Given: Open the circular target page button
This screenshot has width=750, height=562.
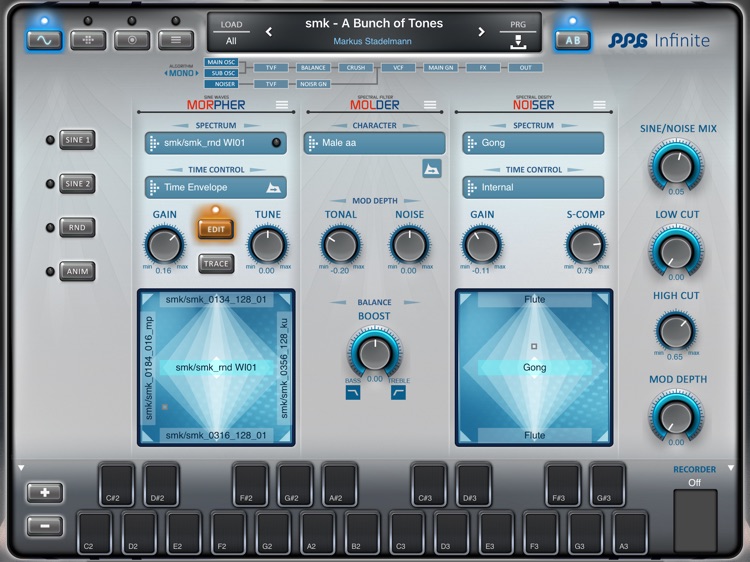Looking at the screenshot, I should 132,40.
